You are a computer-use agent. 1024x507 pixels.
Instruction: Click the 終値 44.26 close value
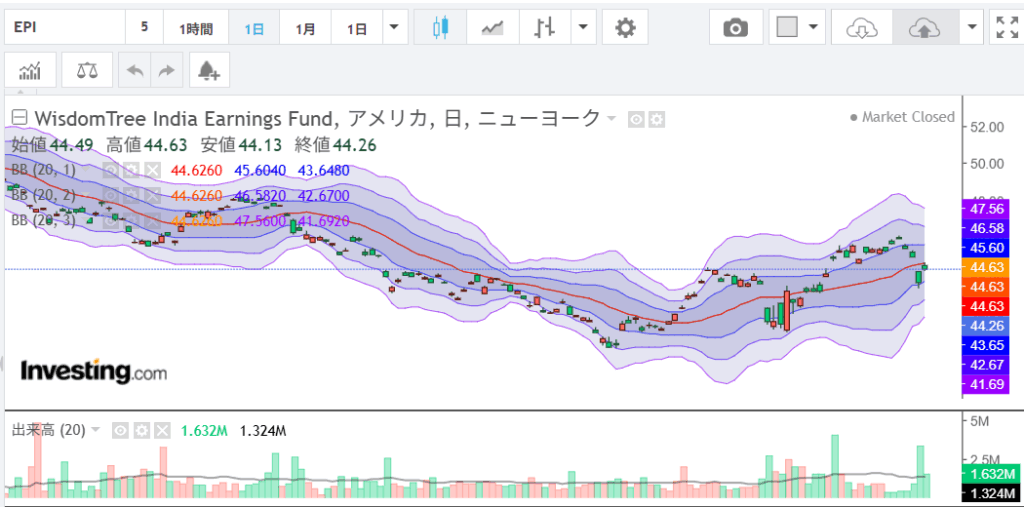click(335, 145)
